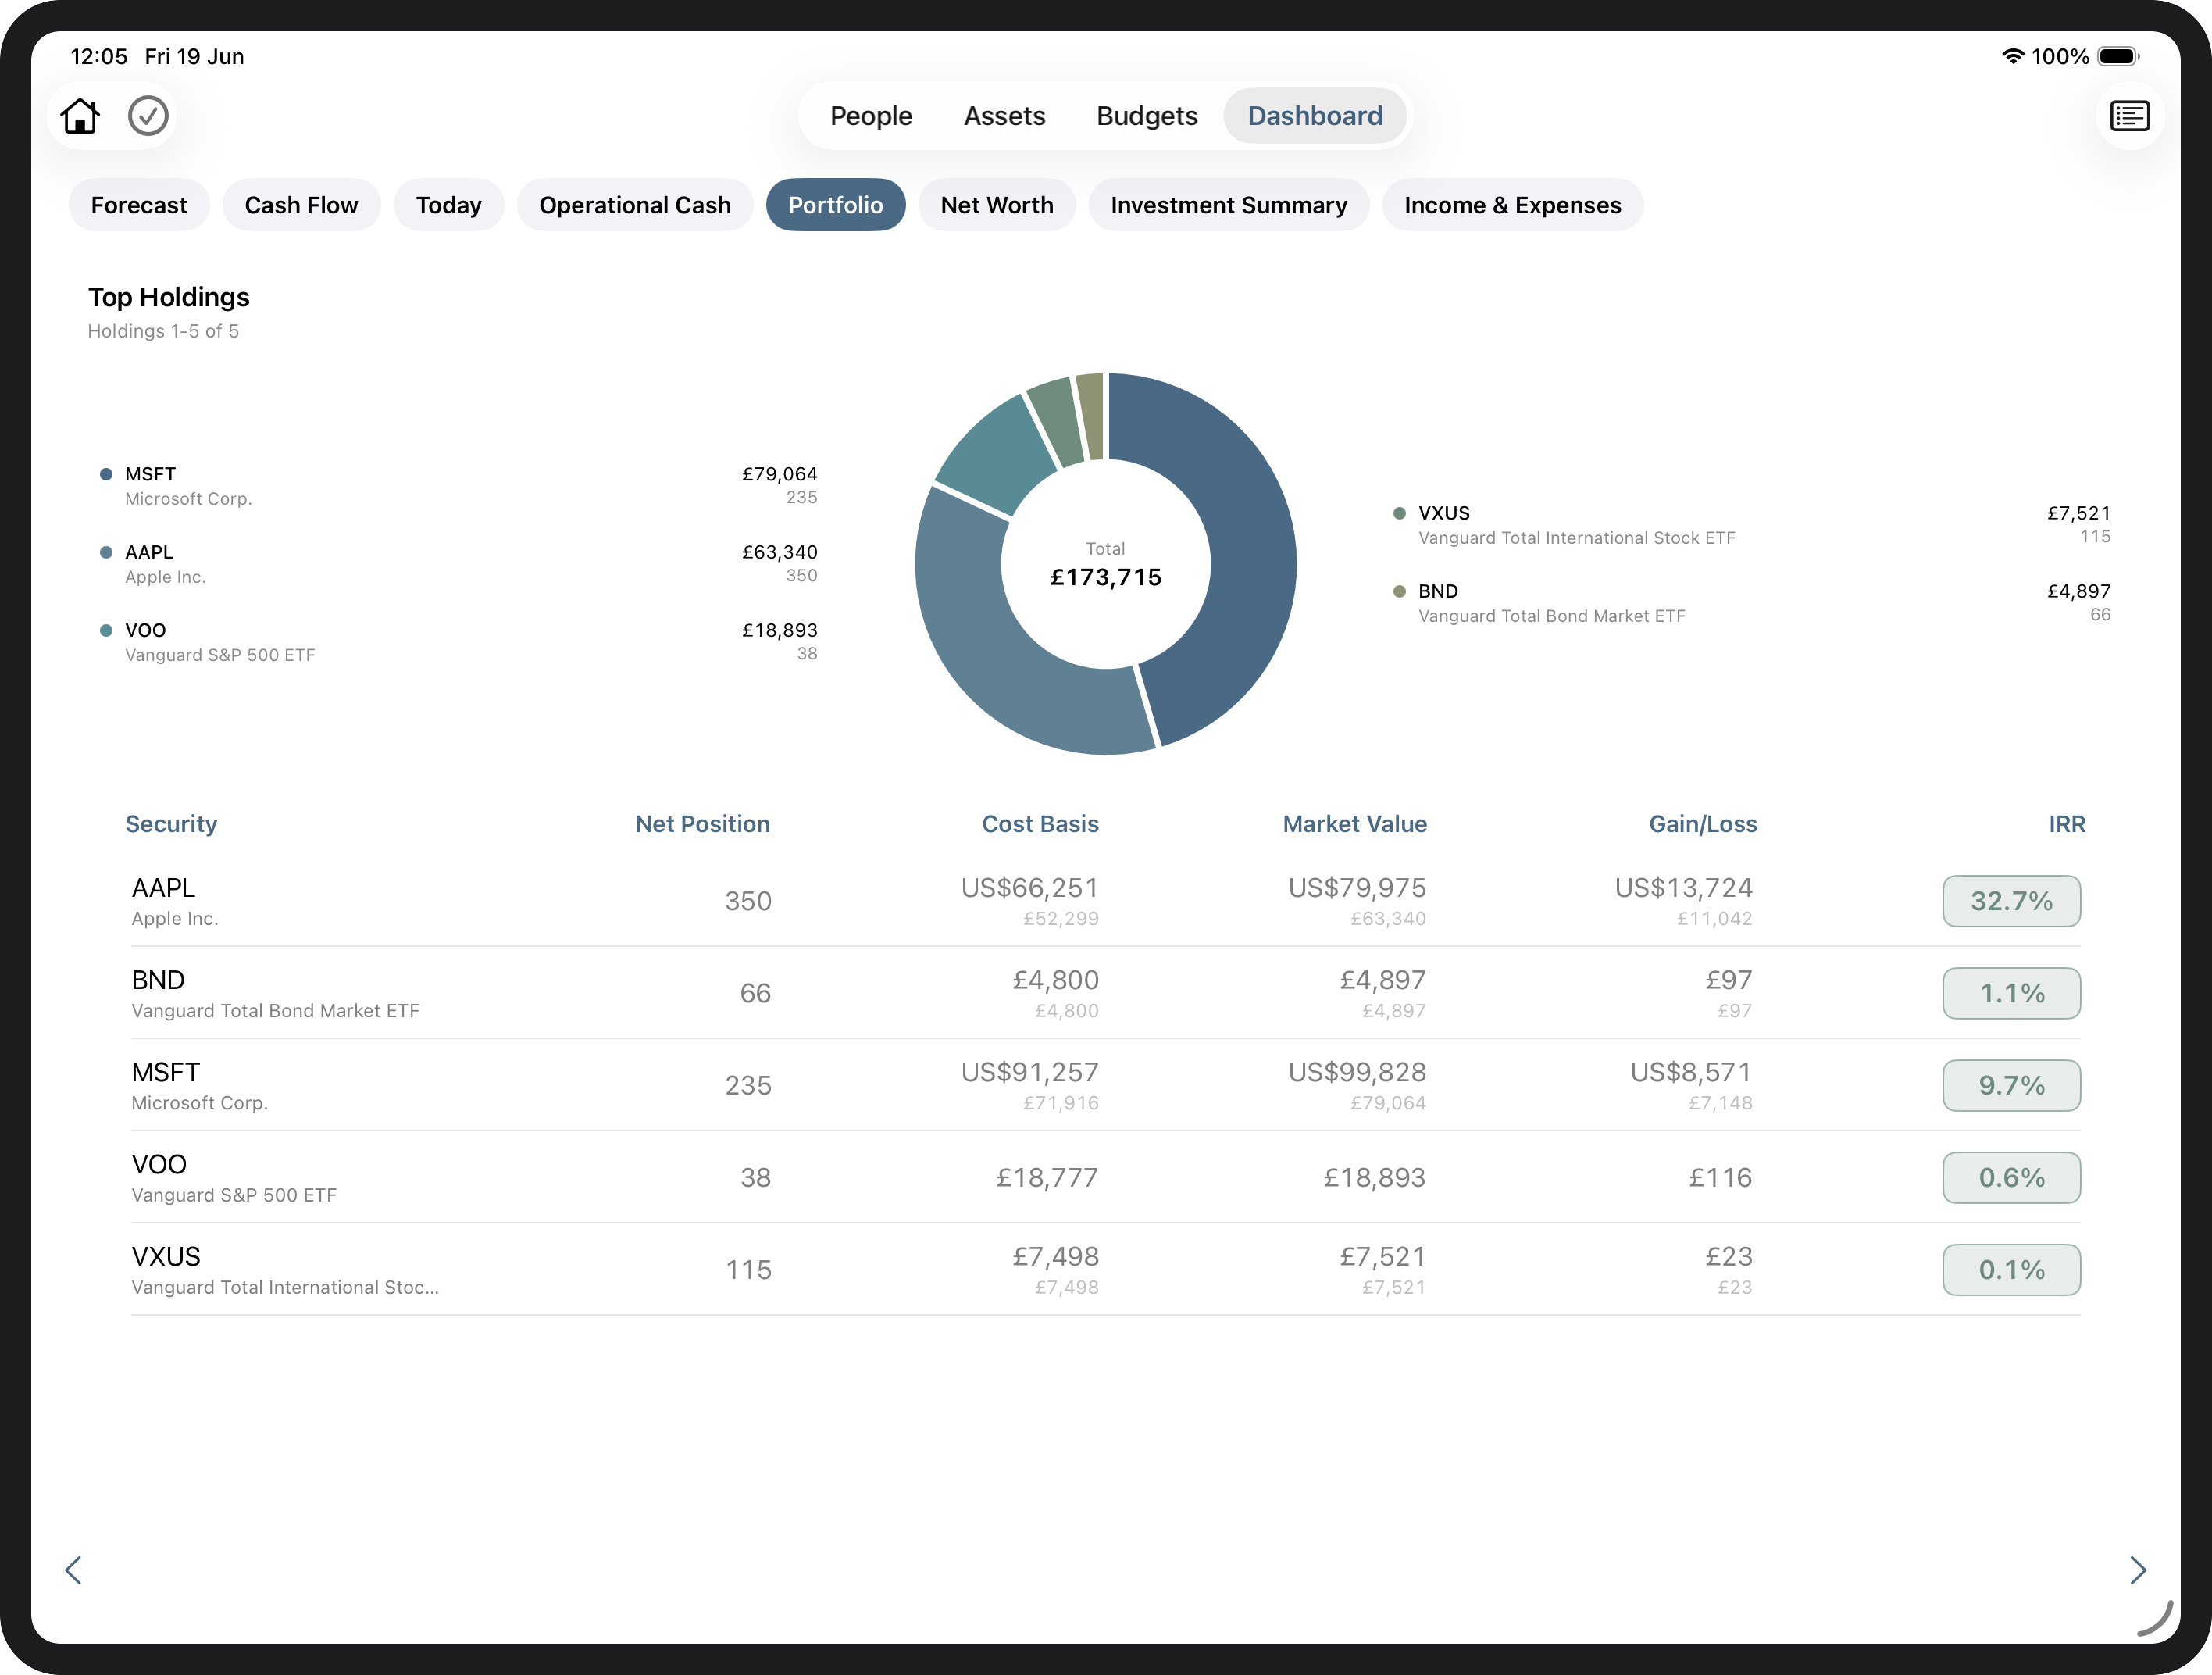The image size is (2212, 1675).
Task: Sort by Gain/Loss column header
Action: [x=1703, y=824]
